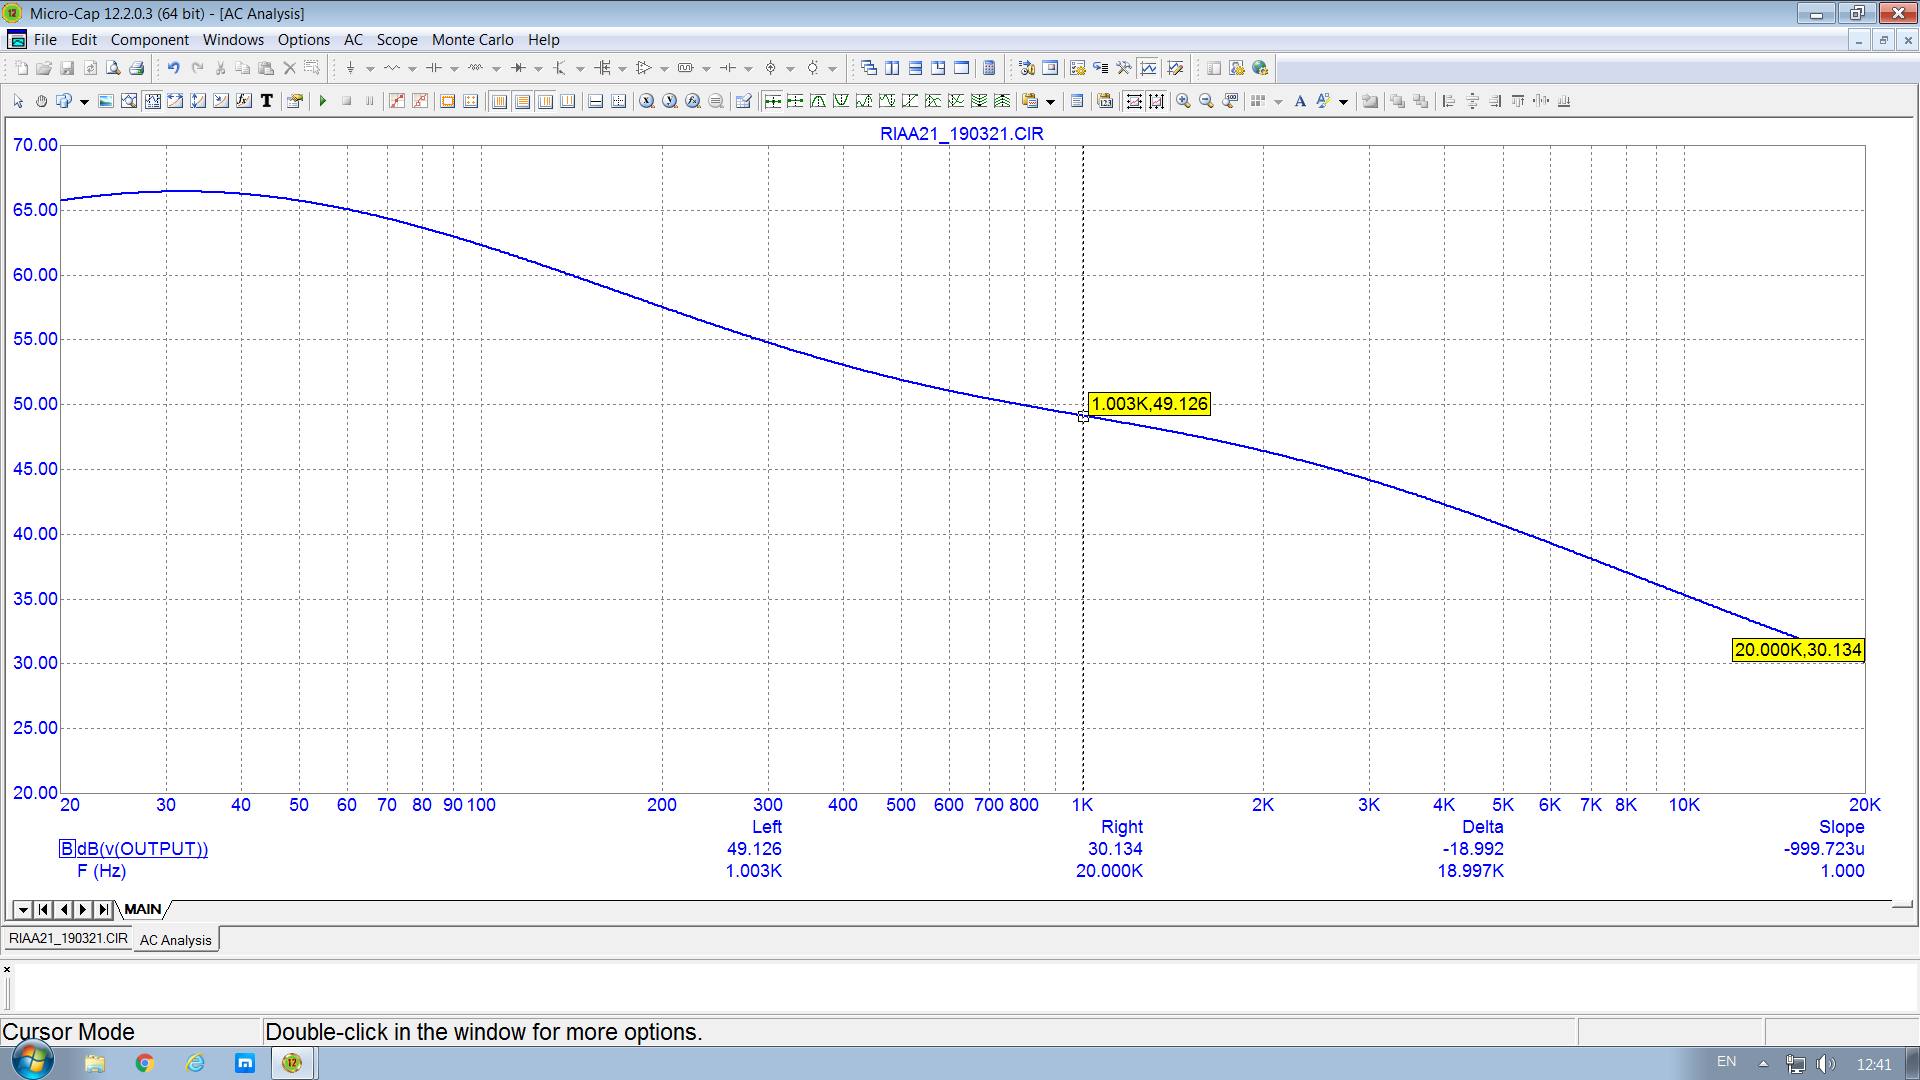Click the dB(v(OUTPUT)) expression label
This screenshot has width=1920, height=1080.
coord(142,849)
